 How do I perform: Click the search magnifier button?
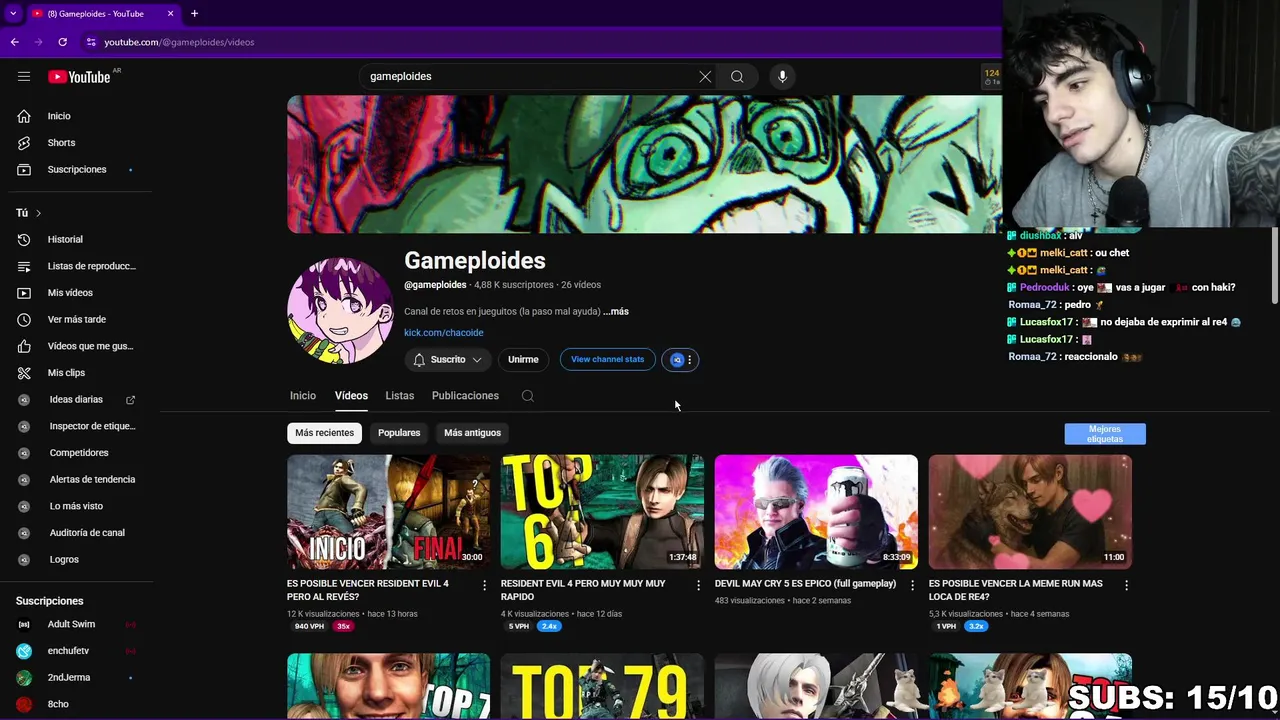[x=737, y=76]
